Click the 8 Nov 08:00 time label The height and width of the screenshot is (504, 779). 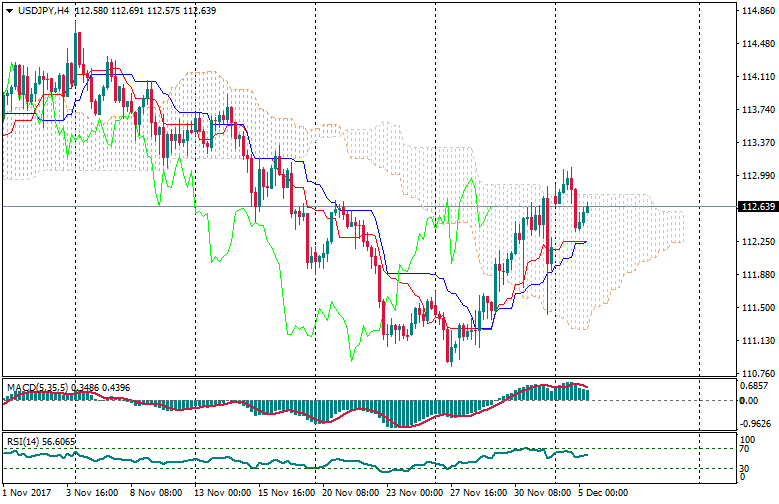point(158,493)
